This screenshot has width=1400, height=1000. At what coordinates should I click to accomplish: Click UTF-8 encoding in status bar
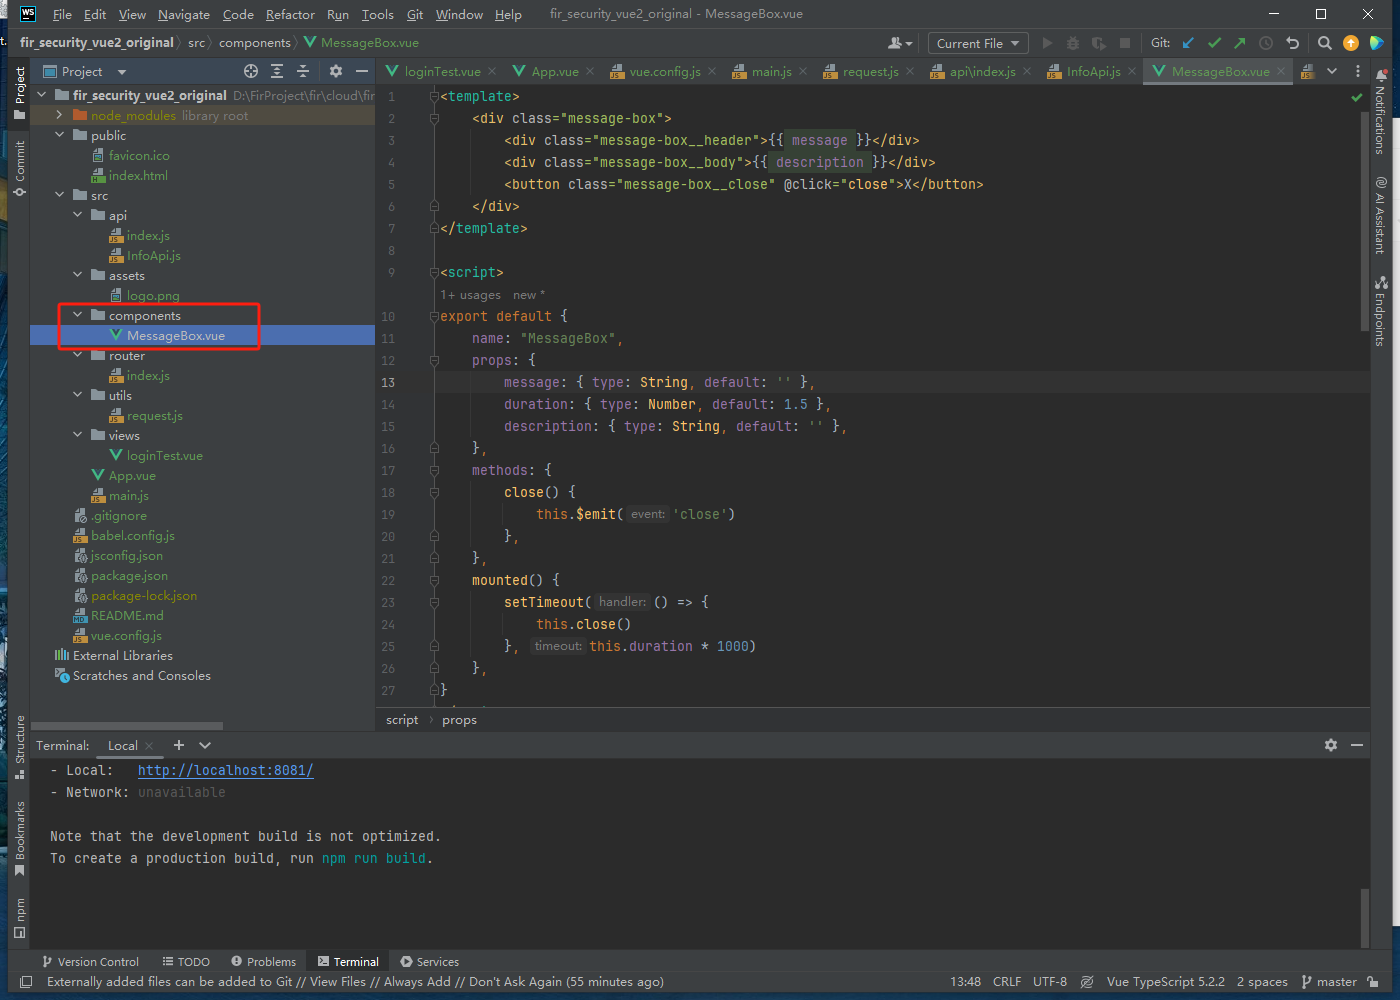[x=1050, y=981]
